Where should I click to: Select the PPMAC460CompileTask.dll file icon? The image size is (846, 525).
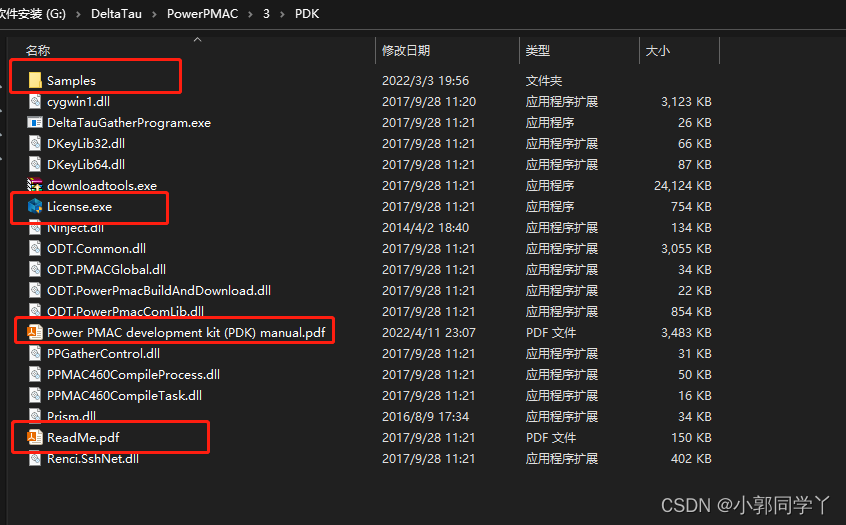(x=35, y=396)
